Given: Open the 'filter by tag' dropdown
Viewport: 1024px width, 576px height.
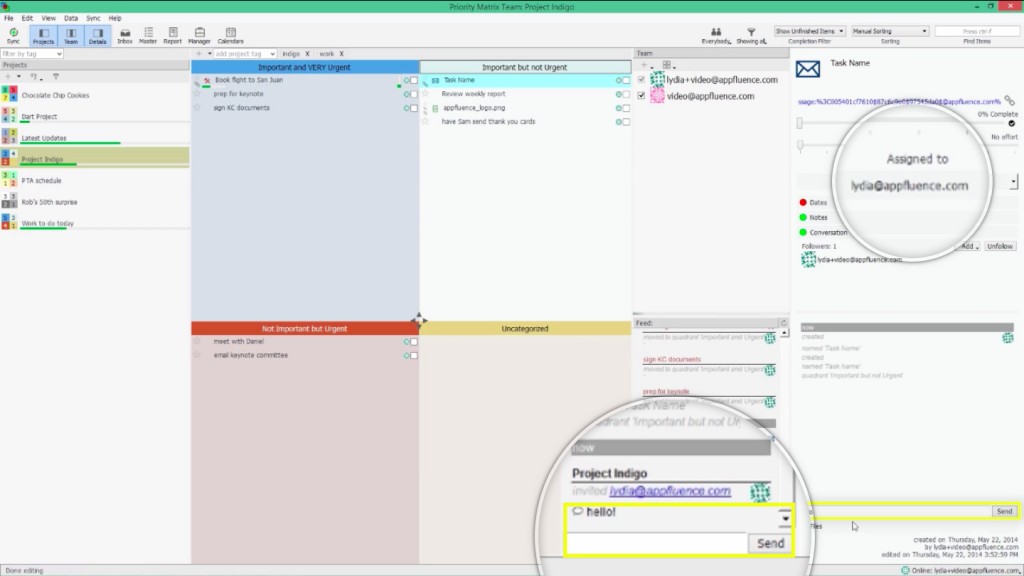Looking at the screenshot, I should 32,54.
